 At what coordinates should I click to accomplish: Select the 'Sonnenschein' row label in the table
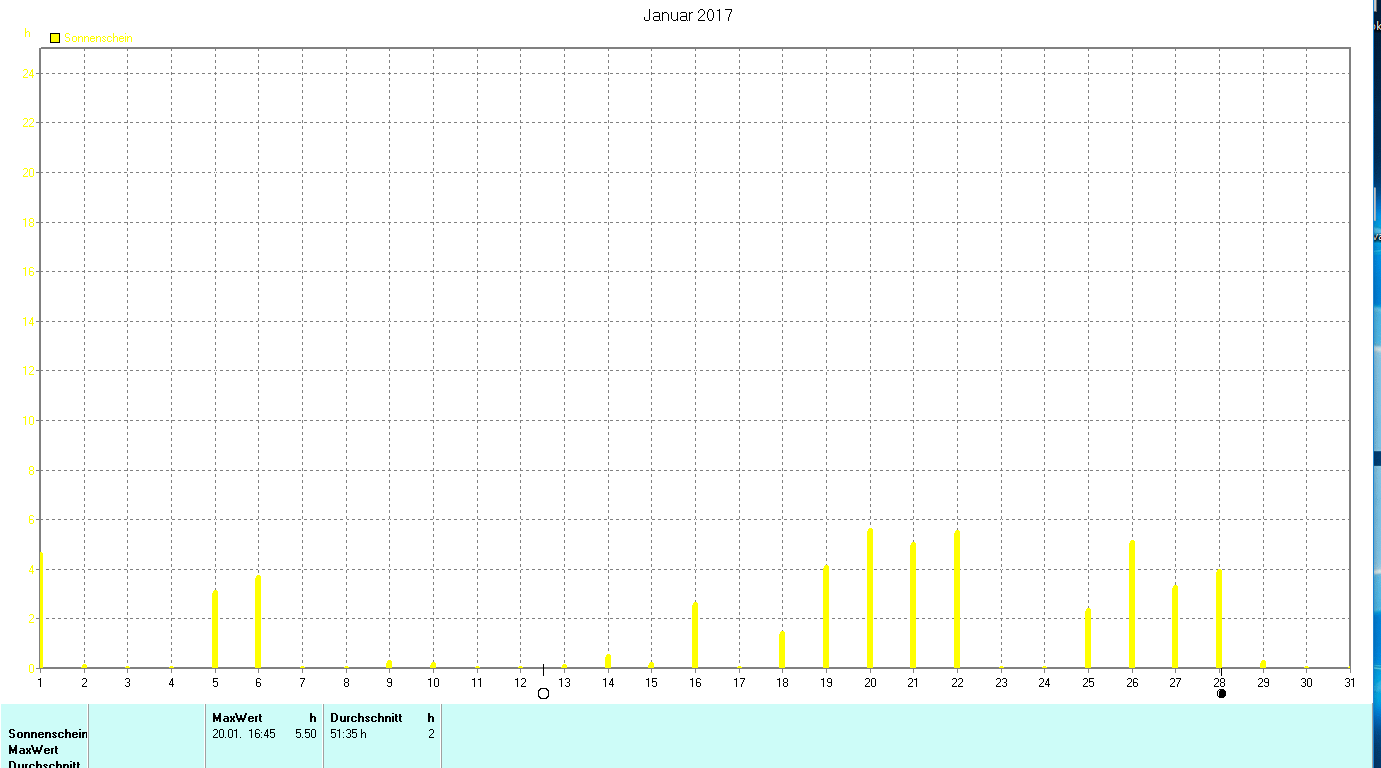pos(48,734)
